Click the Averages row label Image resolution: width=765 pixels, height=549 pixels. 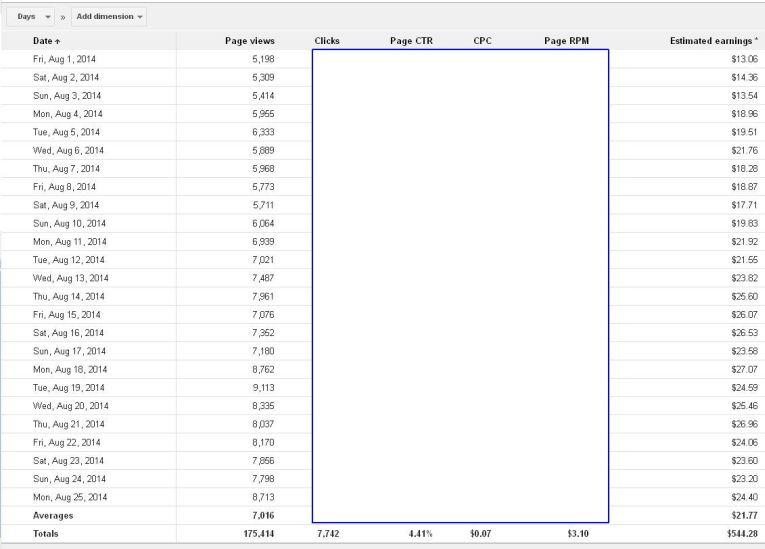click(x=53, y=515)
